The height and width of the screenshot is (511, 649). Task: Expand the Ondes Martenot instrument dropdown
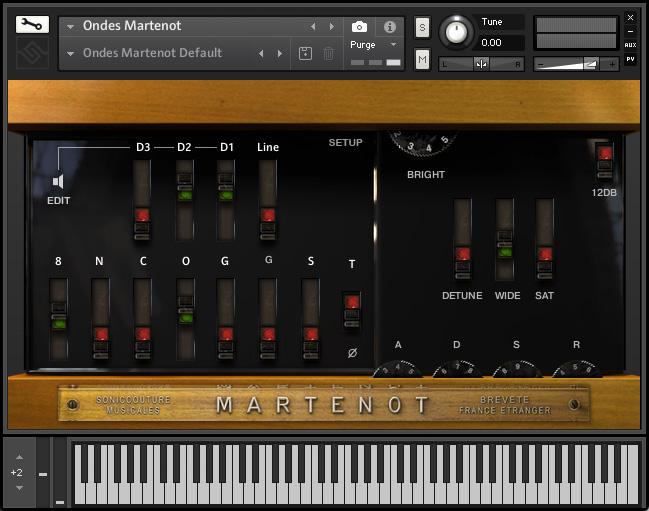(x=70, y=26)
